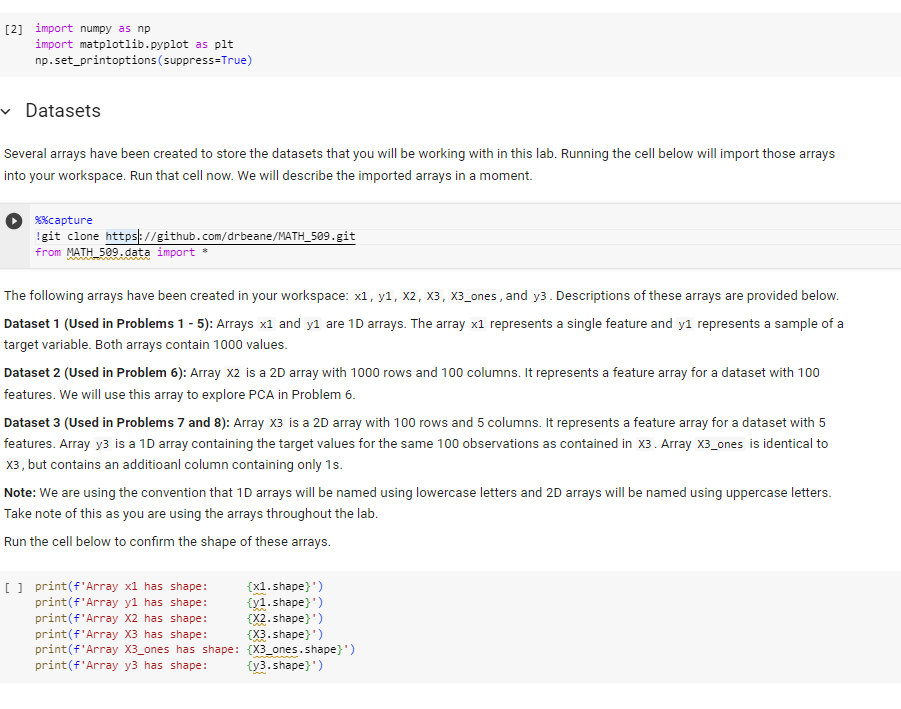
Task: Click the bold 'Dataset 1 (Used in Problems 1 - 5)' label
Action: (x=102, y=321)
